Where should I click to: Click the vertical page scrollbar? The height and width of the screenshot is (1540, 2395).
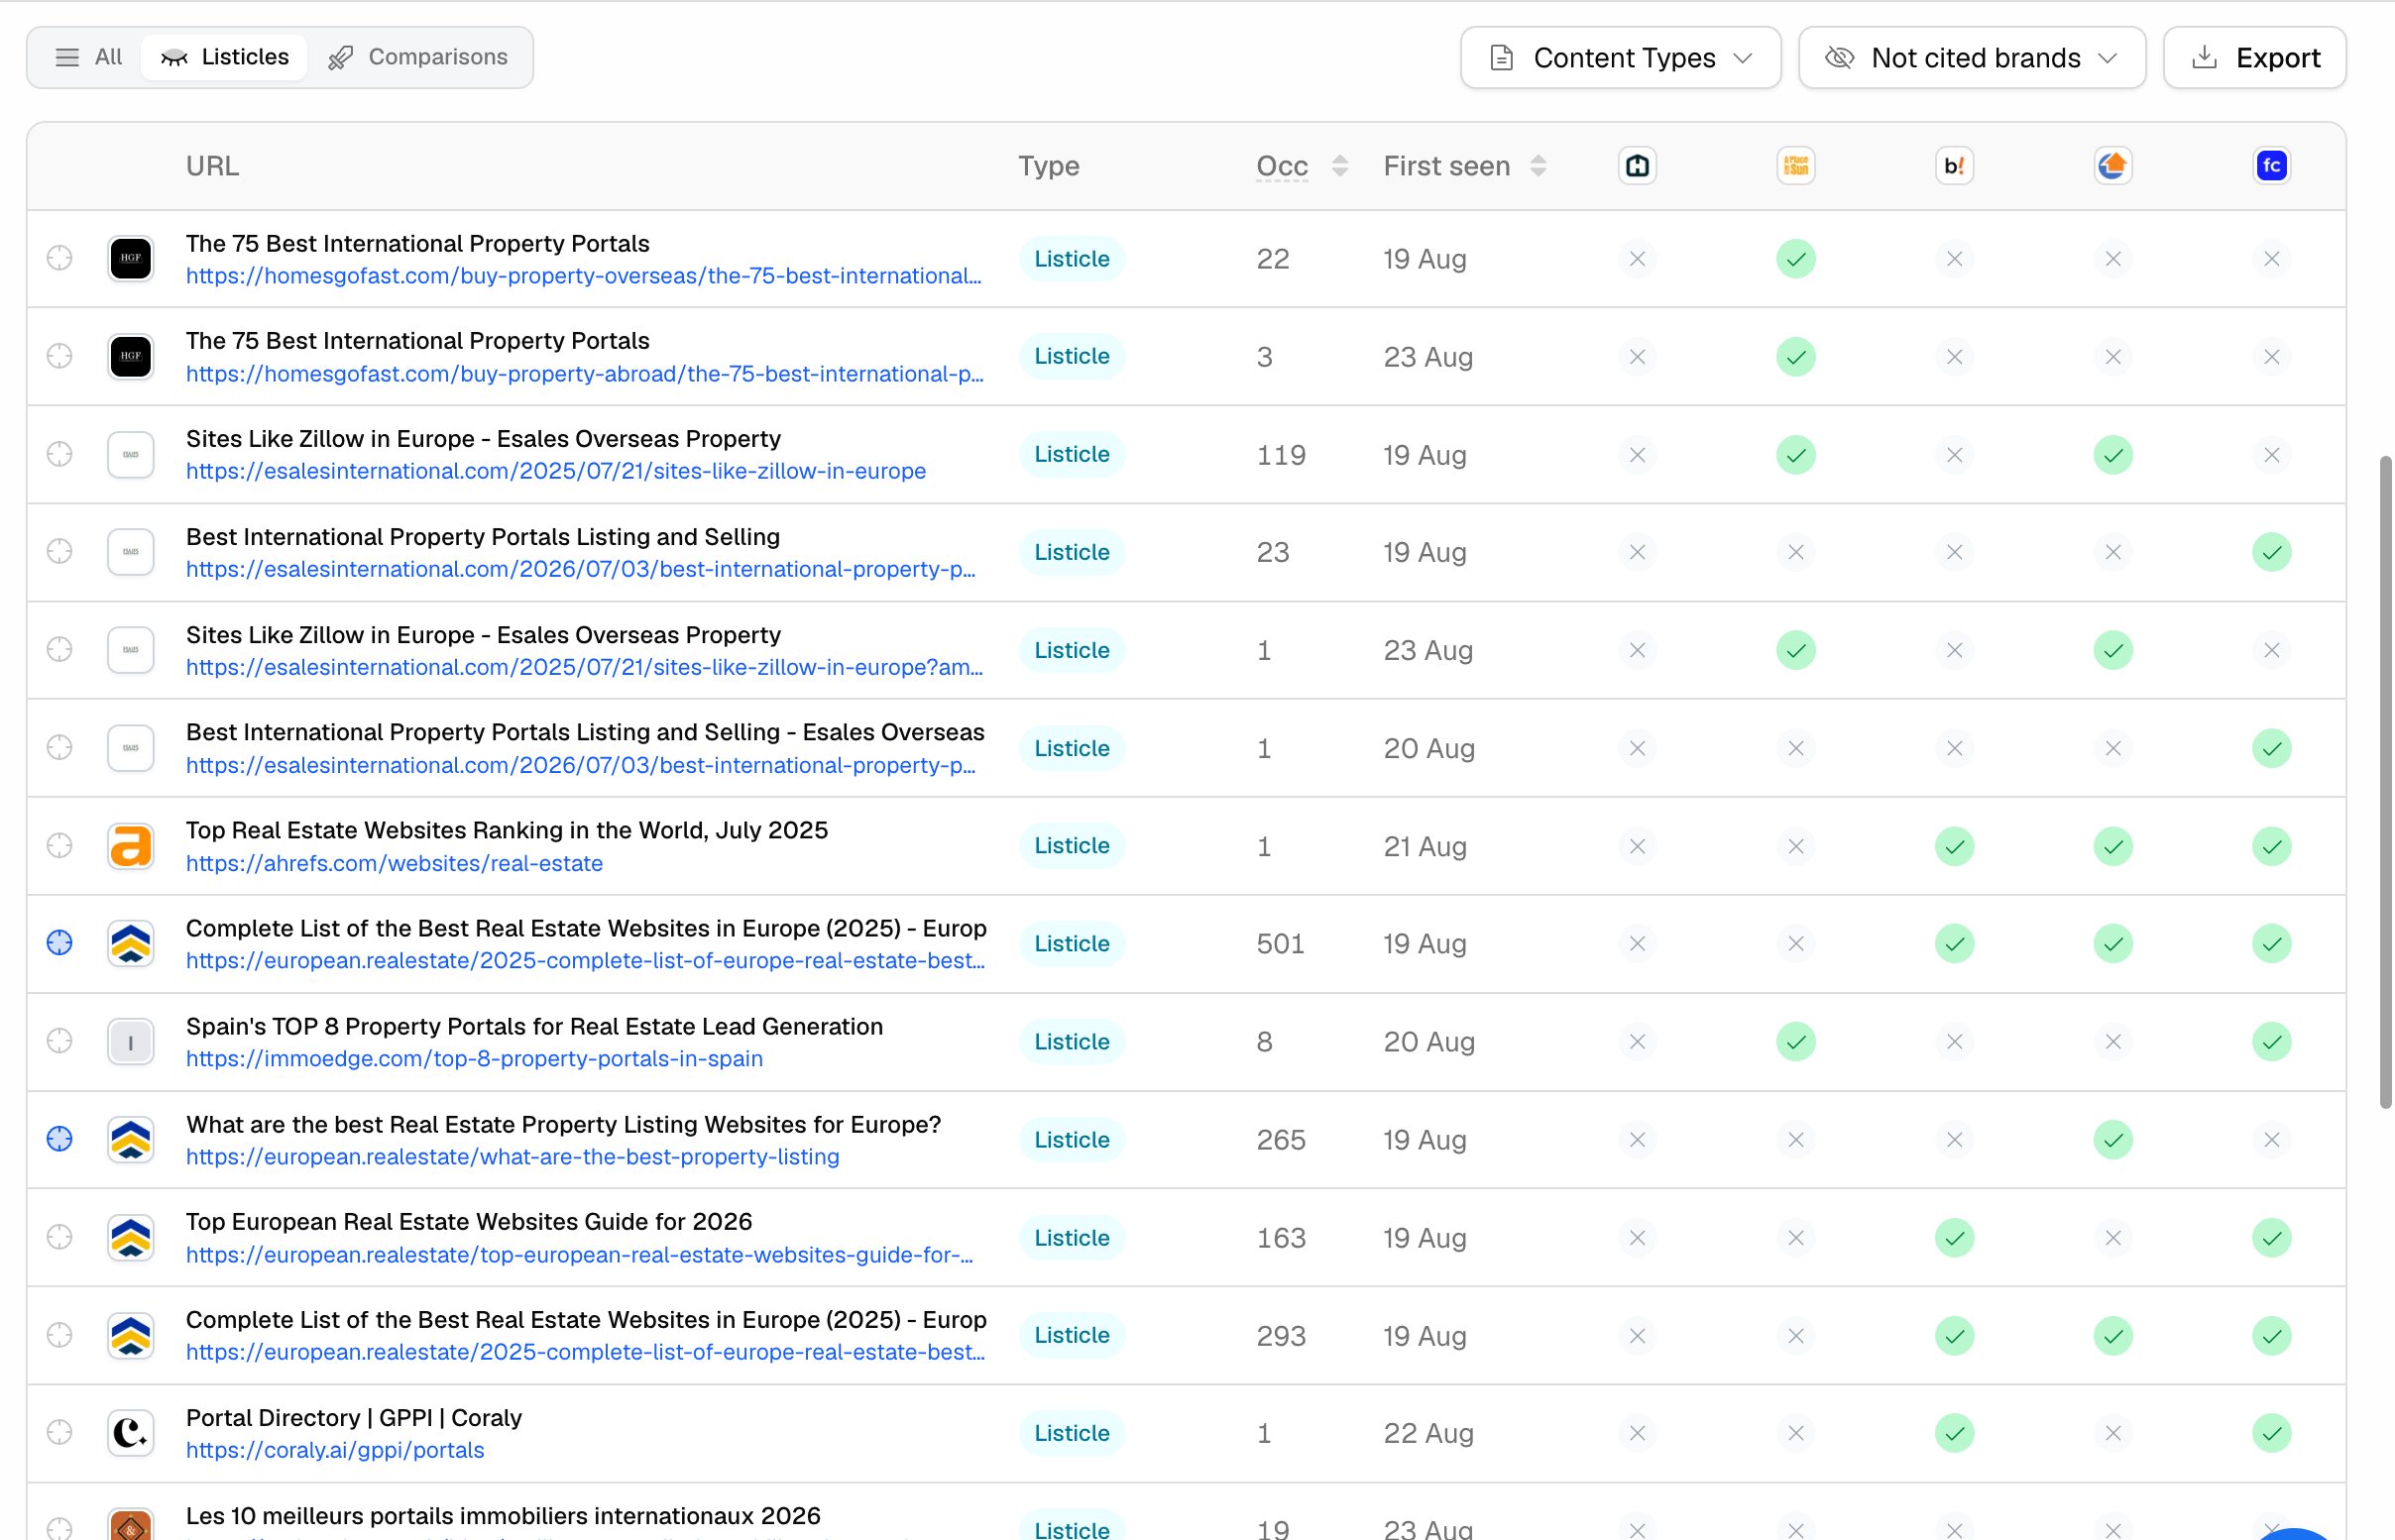coord(2387,782)
